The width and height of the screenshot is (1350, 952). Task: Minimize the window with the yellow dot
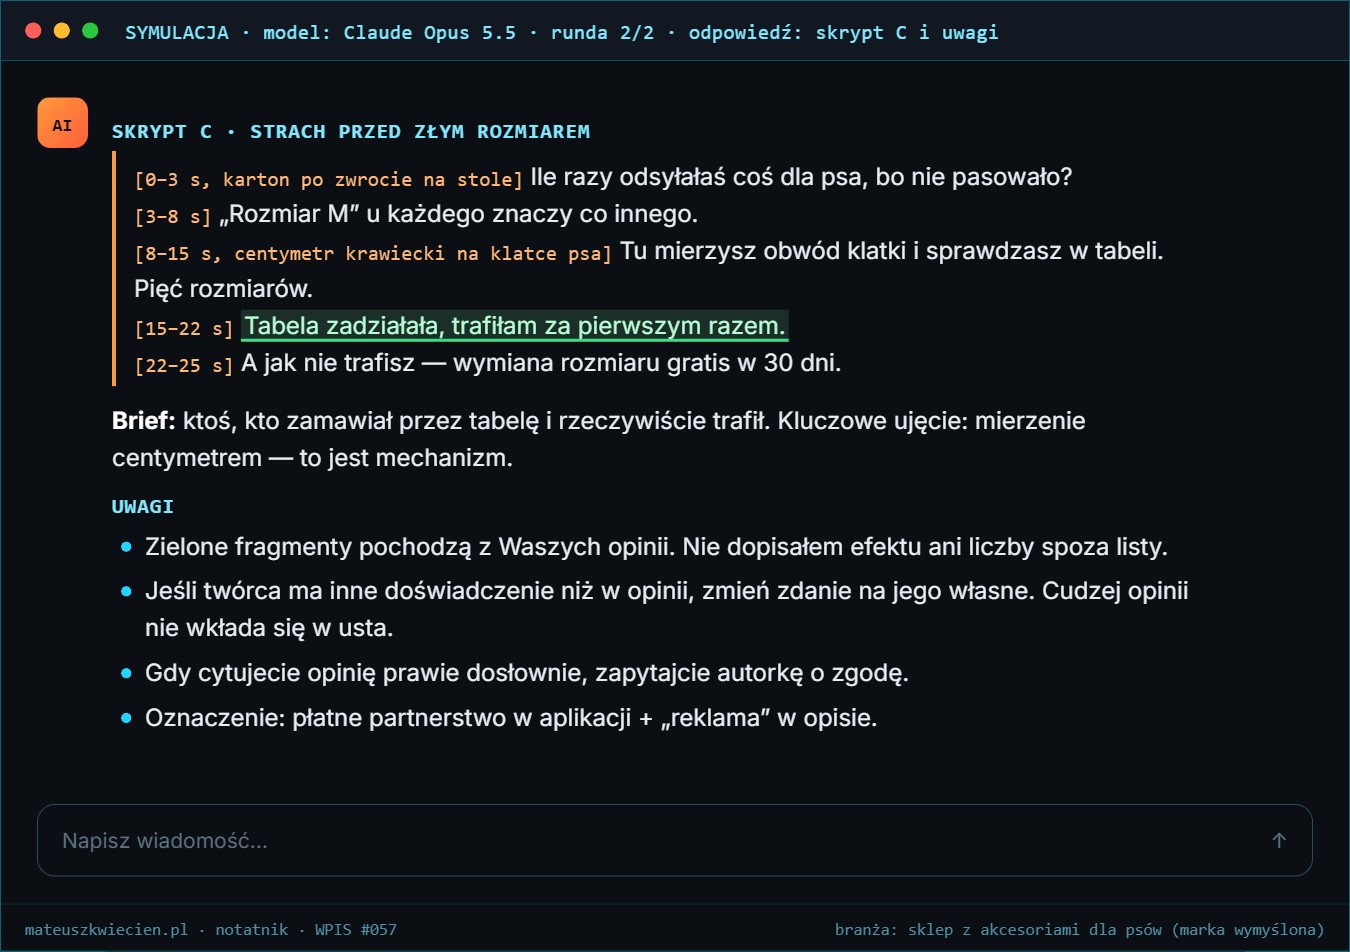tap(61, 31)
